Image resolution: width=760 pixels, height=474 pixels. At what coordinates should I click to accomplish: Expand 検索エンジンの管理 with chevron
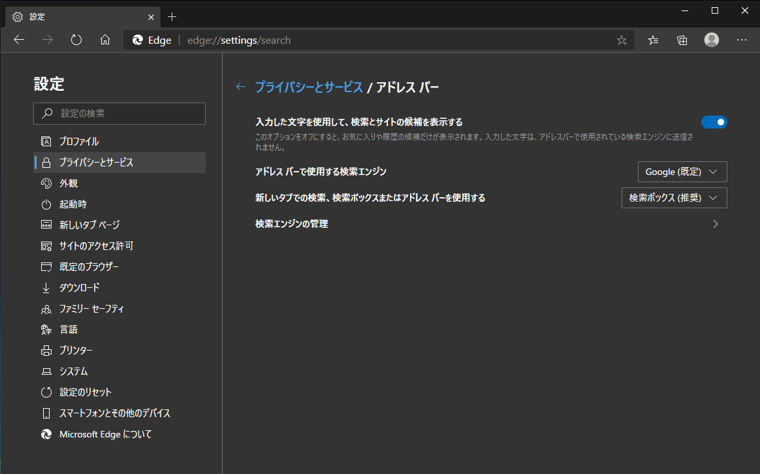pyautogui.click(x=715, y=224)
